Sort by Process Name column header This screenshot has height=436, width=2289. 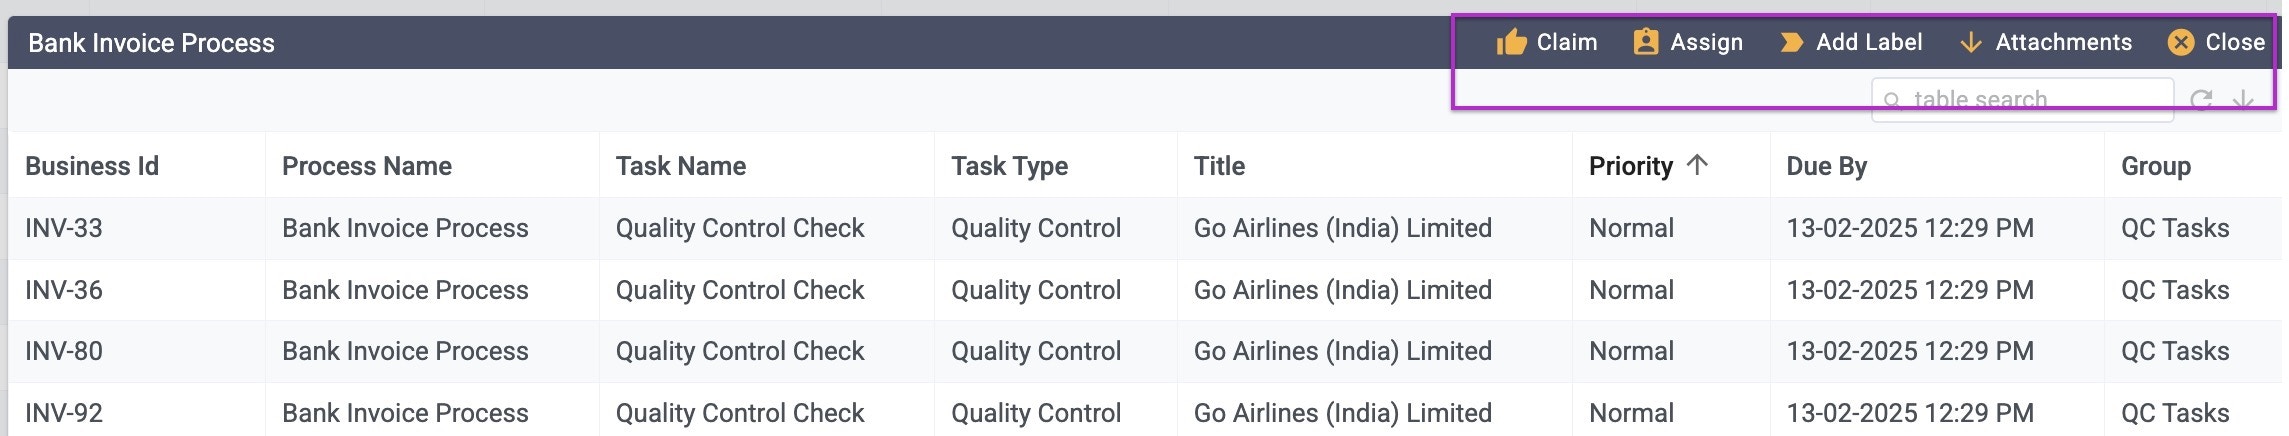(367, 166)
